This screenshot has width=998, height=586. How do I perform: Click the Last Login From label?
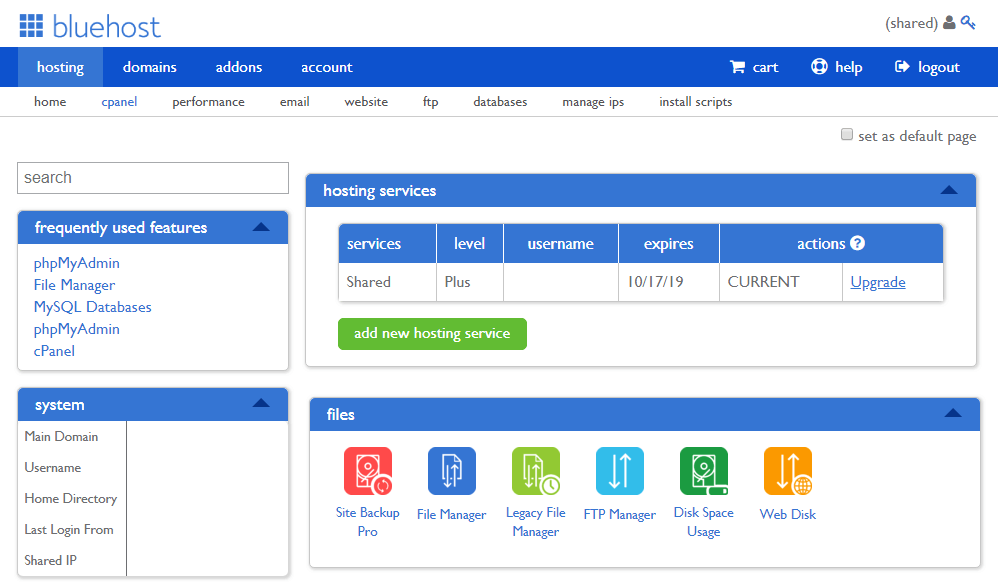pos(69,529)
